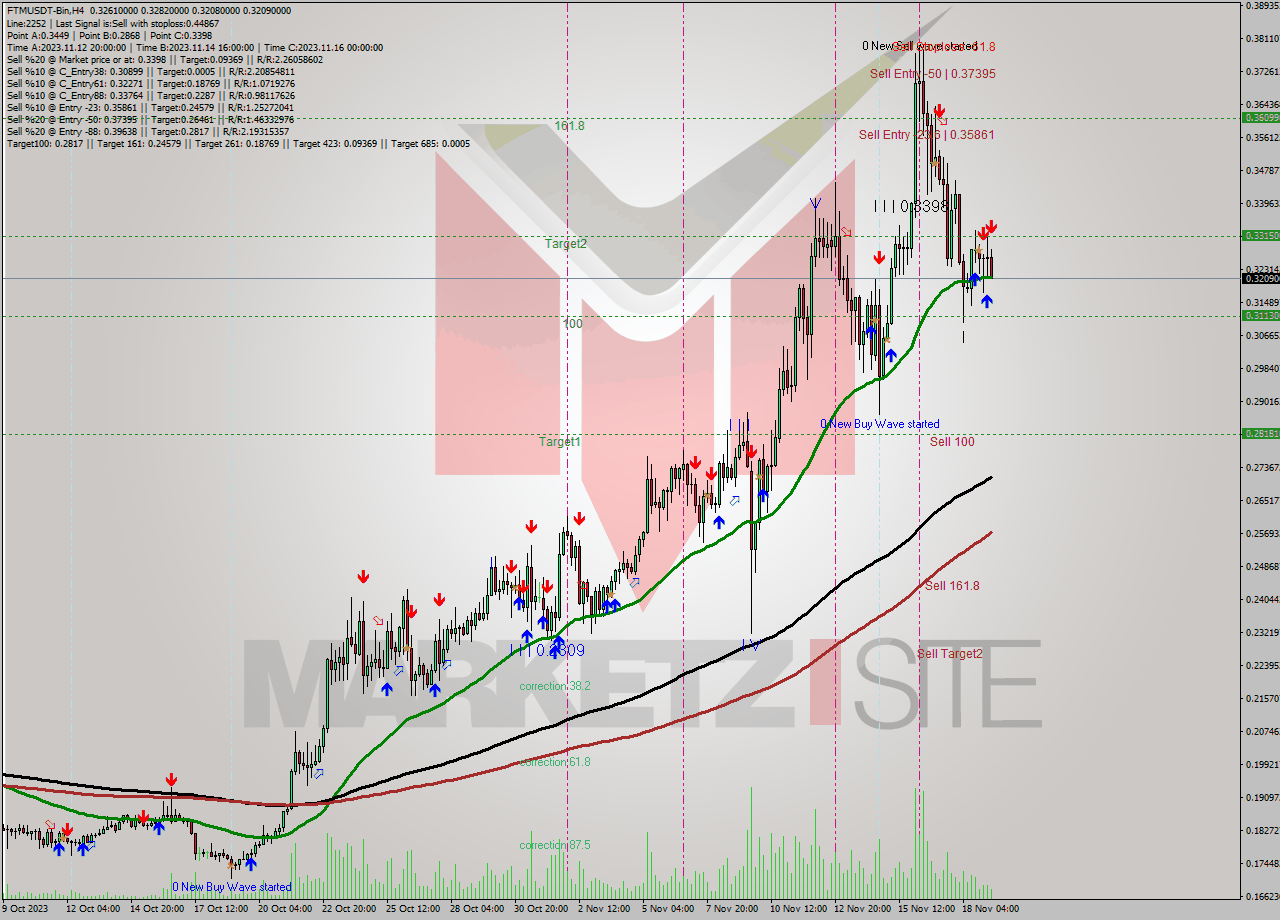This screenshot has height=920, width=1280.
Task: Click the 'Sell Target2' label
Action: pos(950,653)
